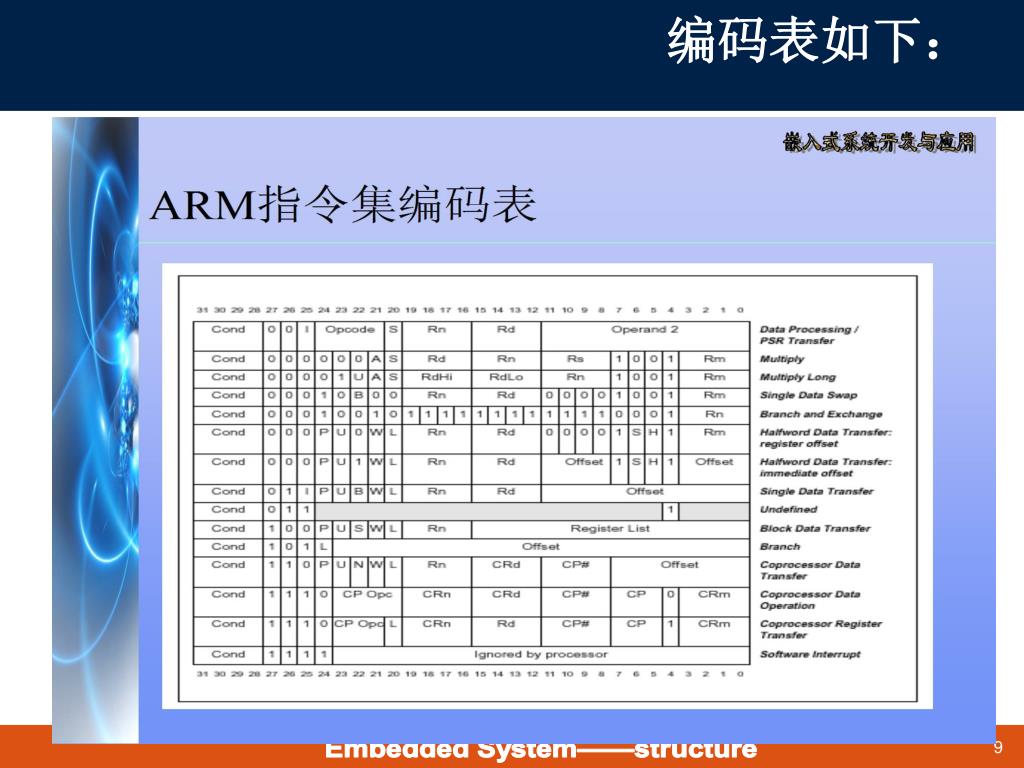Click the "Register List" cell

610,528
